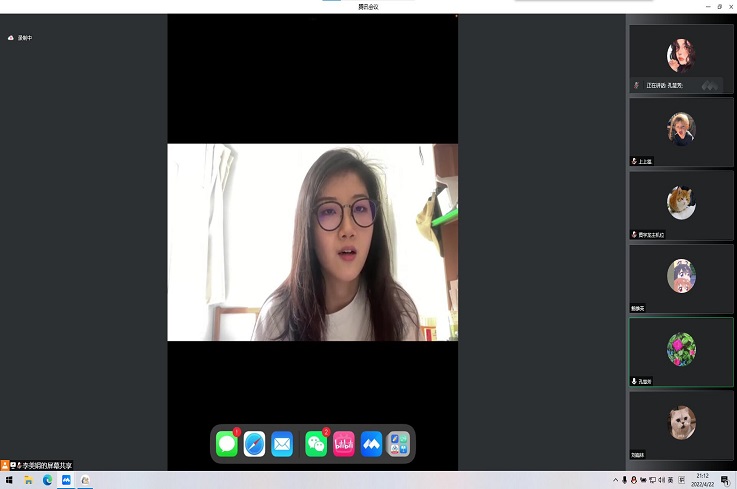
Task: Expand the hidden system tray icons chevron
Action: (x=614, y=481)
